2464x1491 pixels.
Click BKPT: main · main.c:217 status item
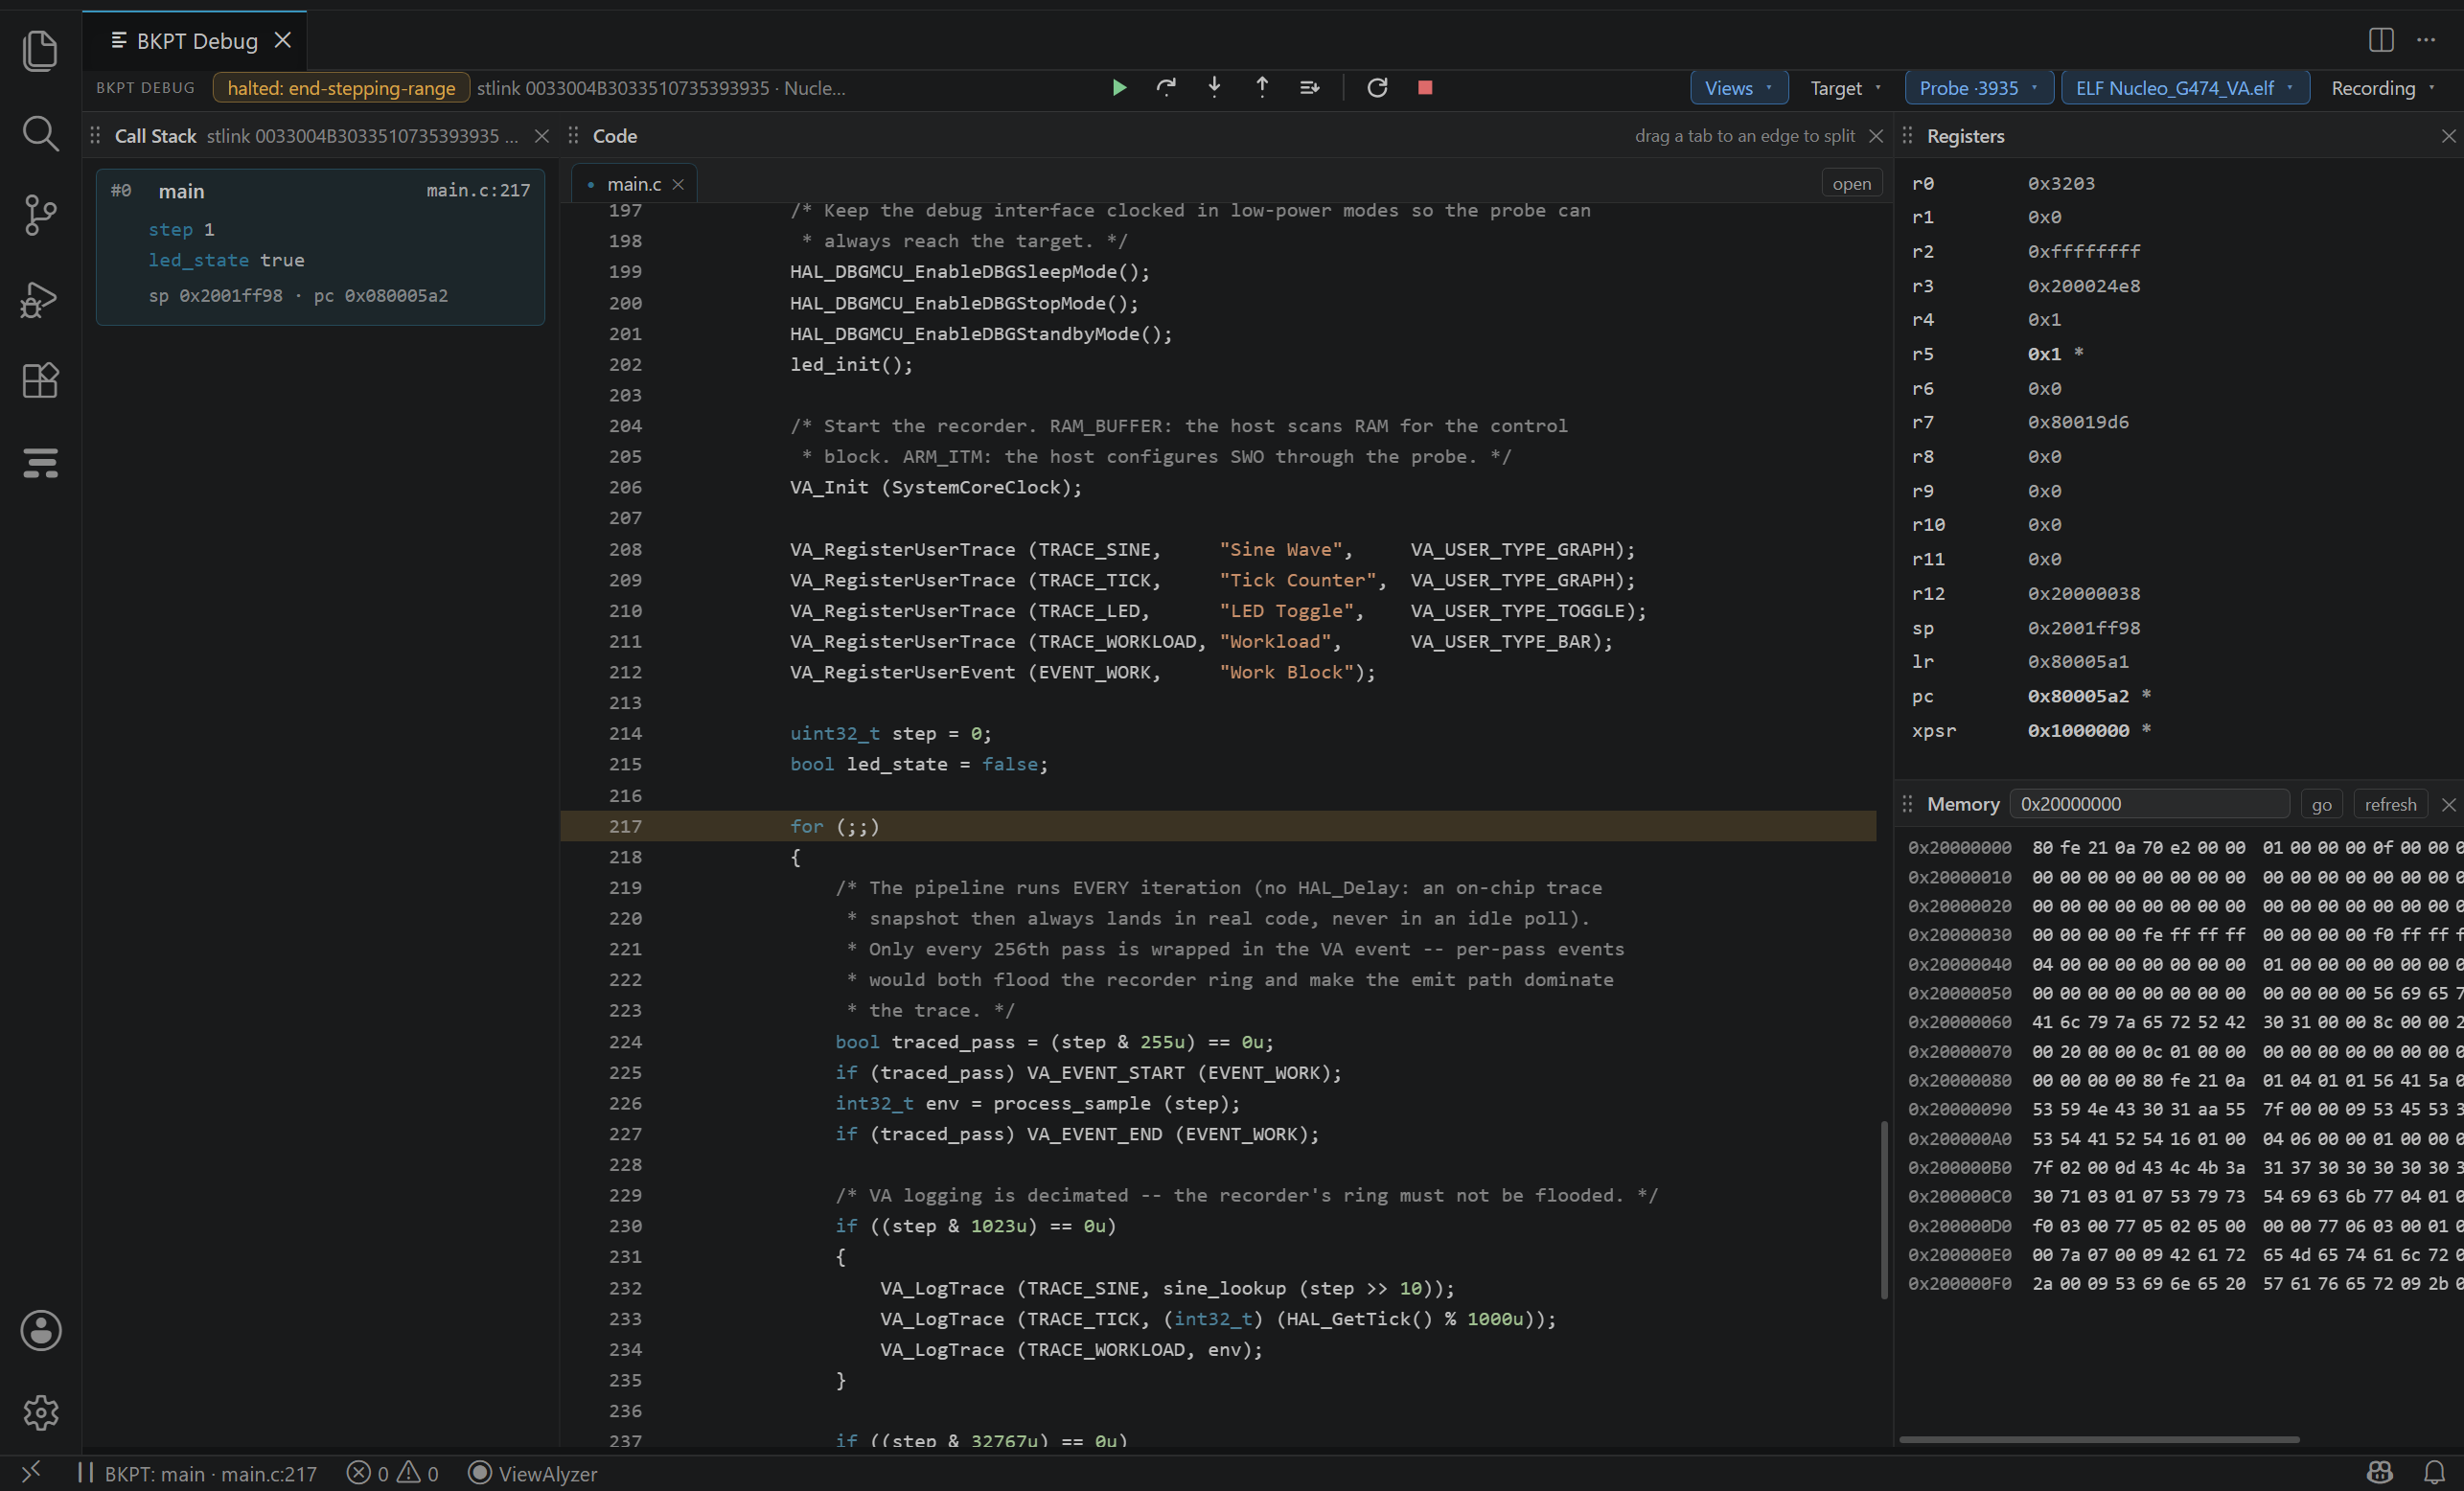pyautogui.click(x=198, y=1473)
